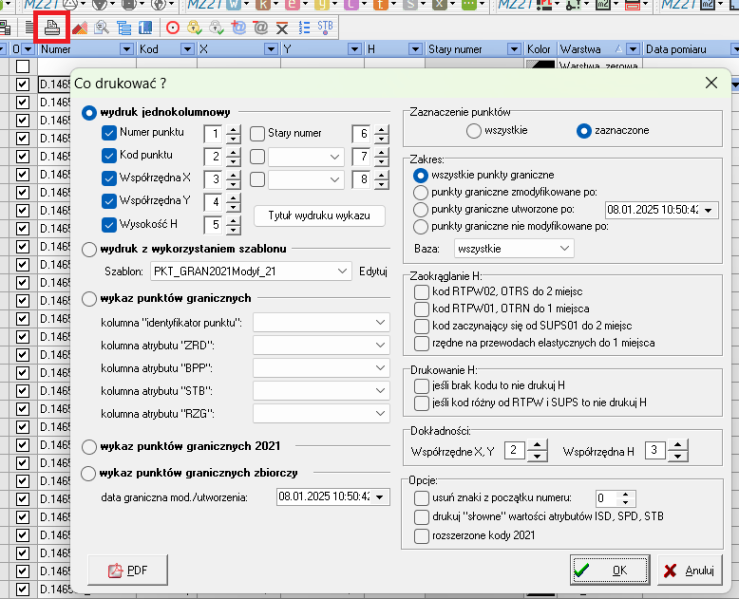Choose wykaz punktów granicznych 2021 radio

click(89, 446)
